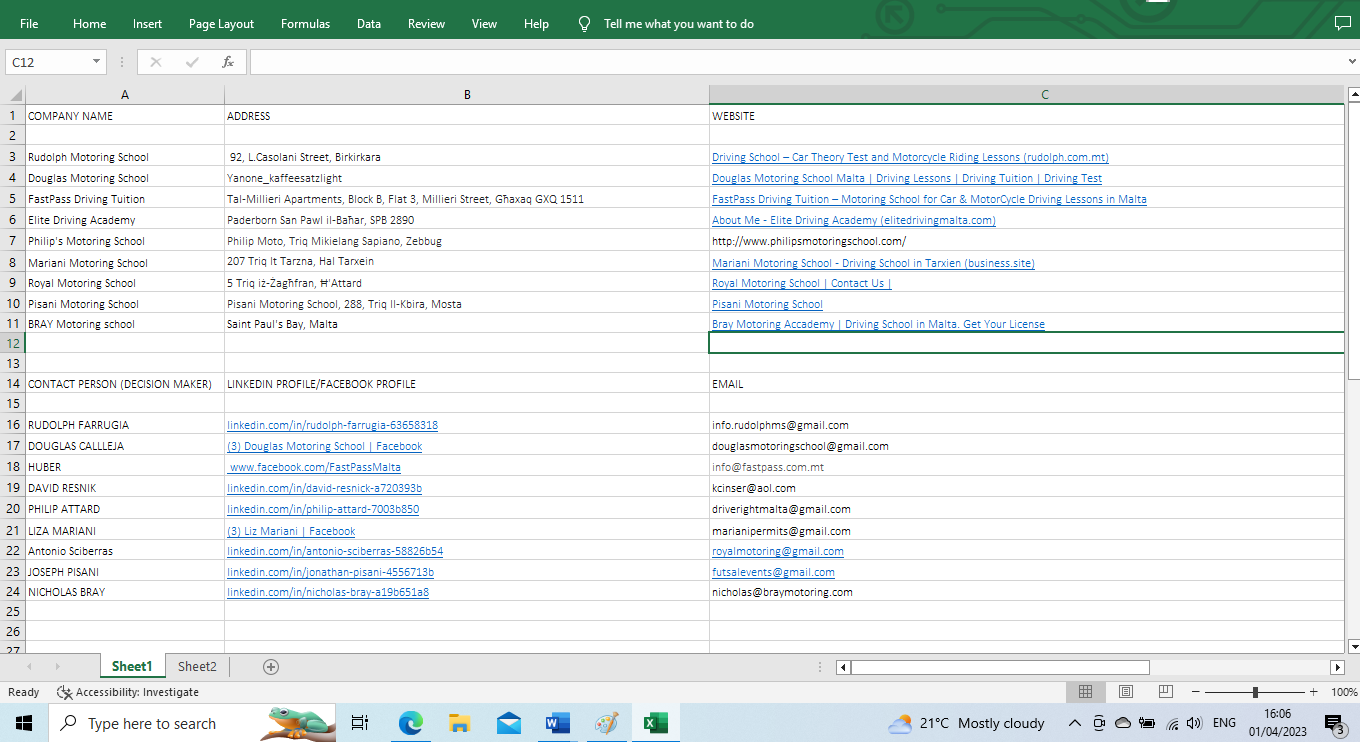The height and width of the screenshot is (742, 1360).
Task: Click the Normal view icon
Action: [1085, 692]
